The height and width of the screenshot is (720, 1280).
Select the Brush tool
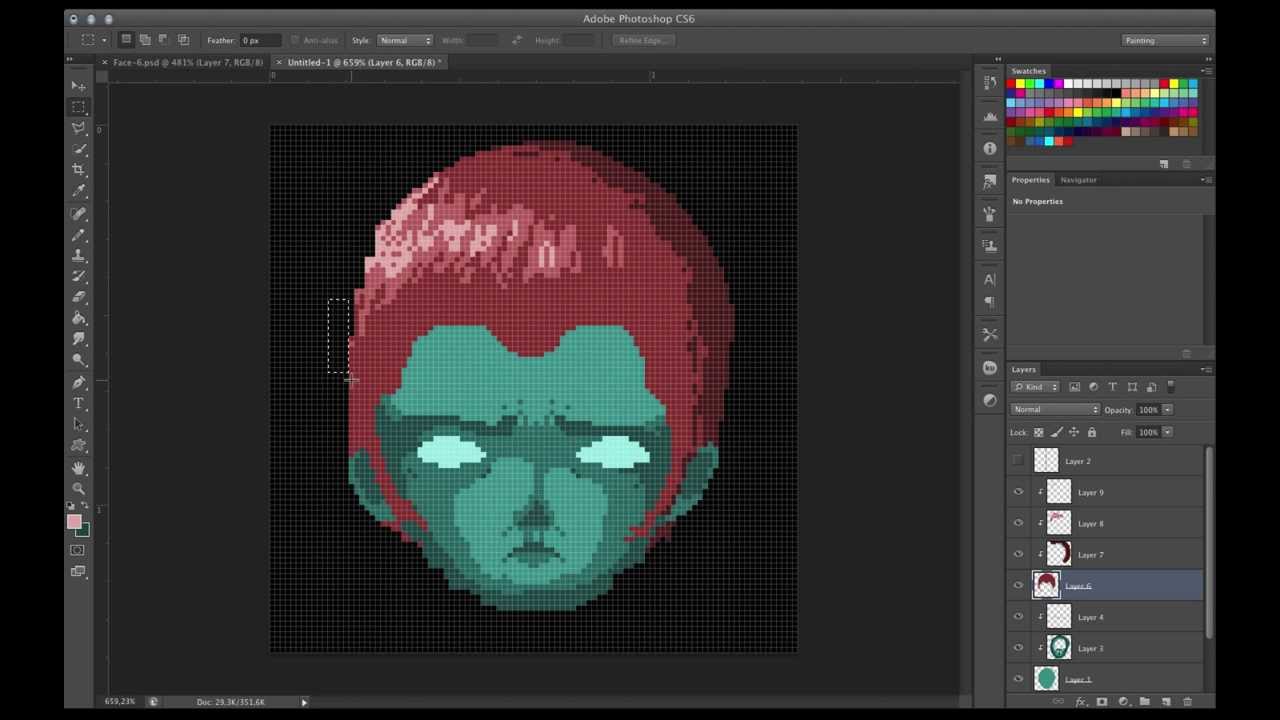(x=78, y=235)
